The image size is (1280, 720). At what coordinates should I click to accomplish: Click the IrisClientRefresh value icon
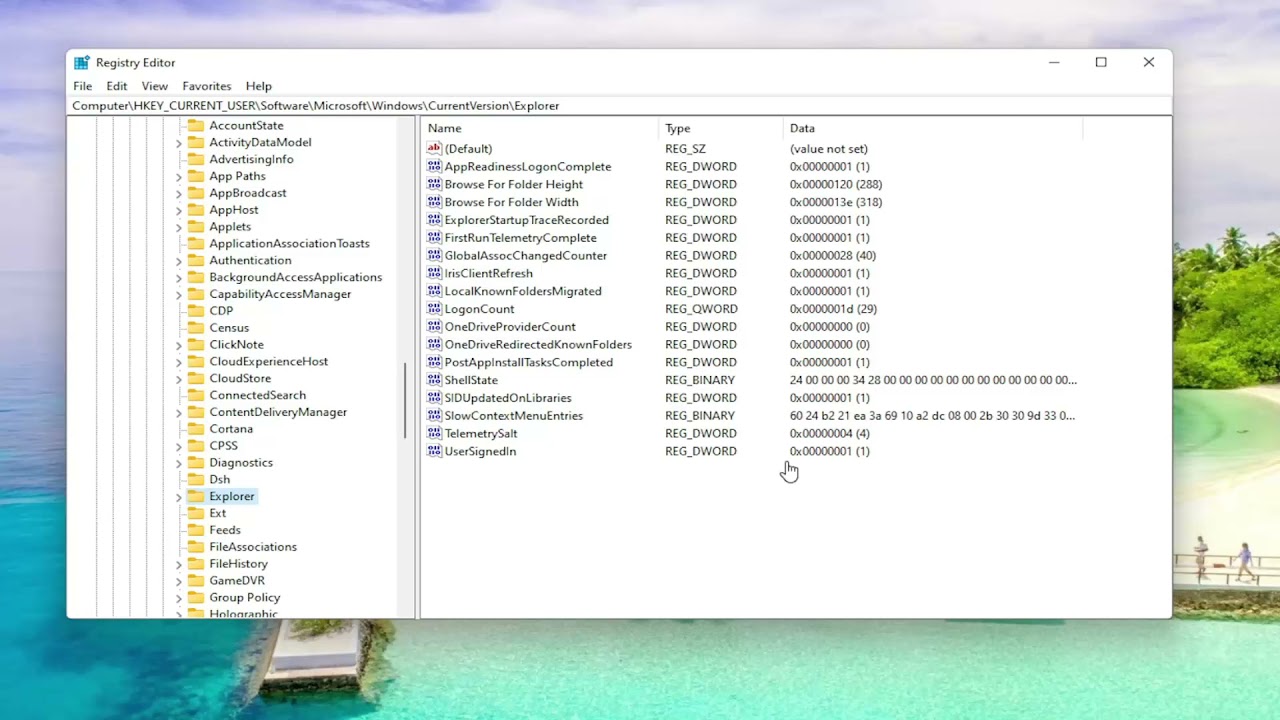point(434,273)
